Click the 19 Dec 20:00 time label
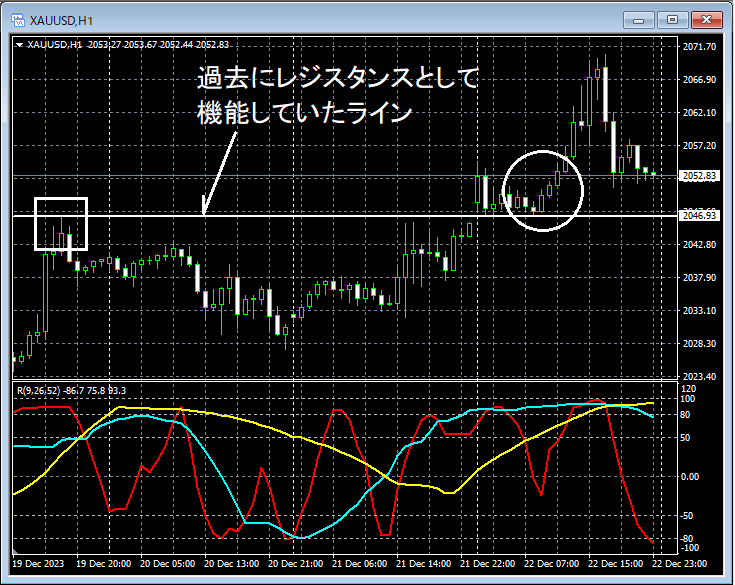 point(104,563)
